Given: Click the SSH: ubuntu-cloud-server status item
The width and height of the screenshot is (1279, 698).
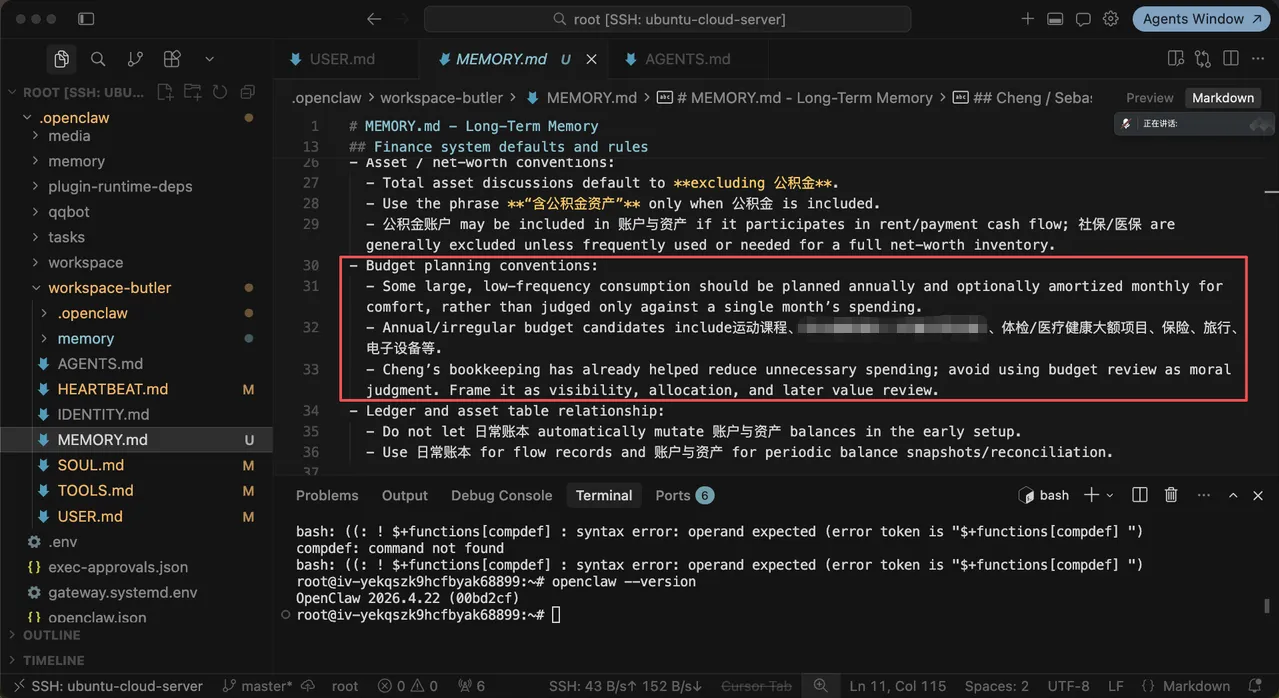Looking at the screenshot, I should [x=106, y=686].
